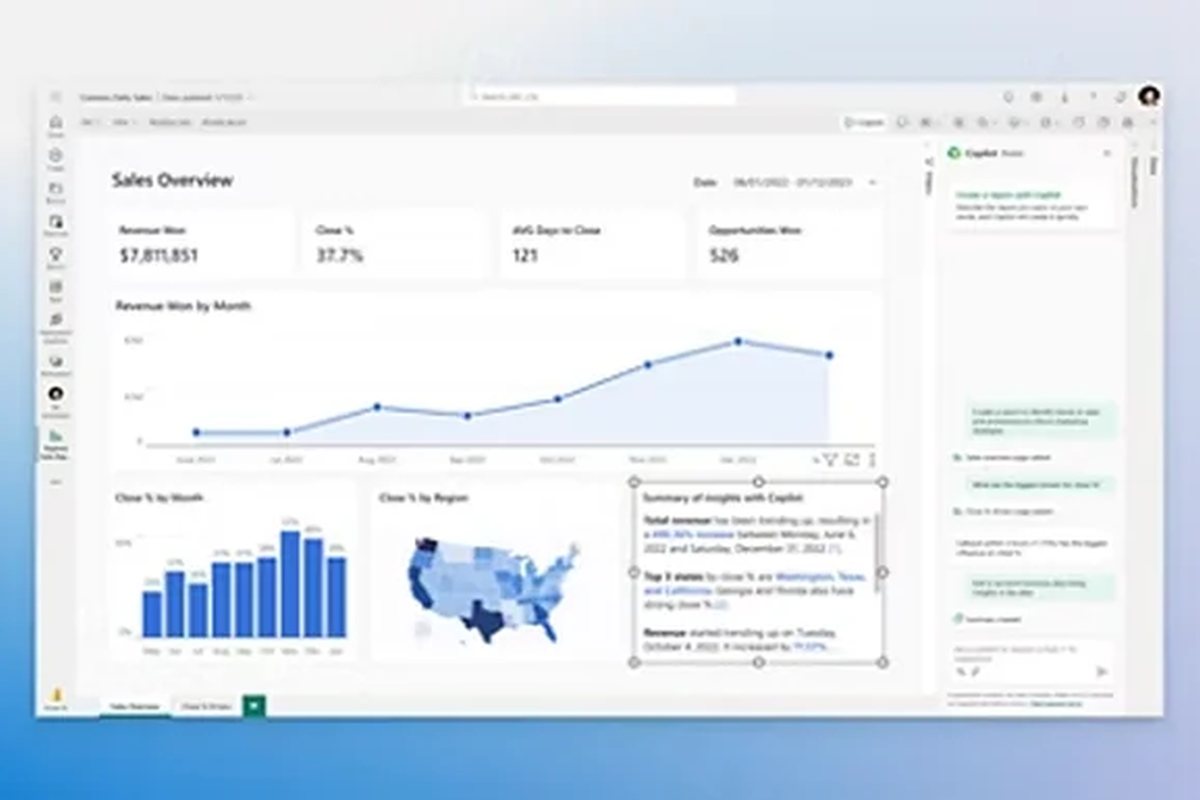Close the Copilot pane
The image size is (1200, 800).
point(1106,153)
